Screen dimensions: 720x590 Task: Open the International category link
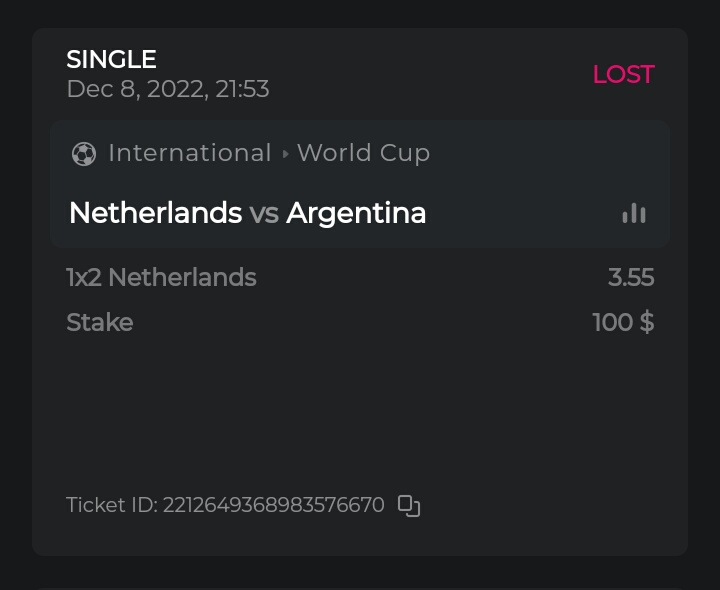(x=189, y=153)
